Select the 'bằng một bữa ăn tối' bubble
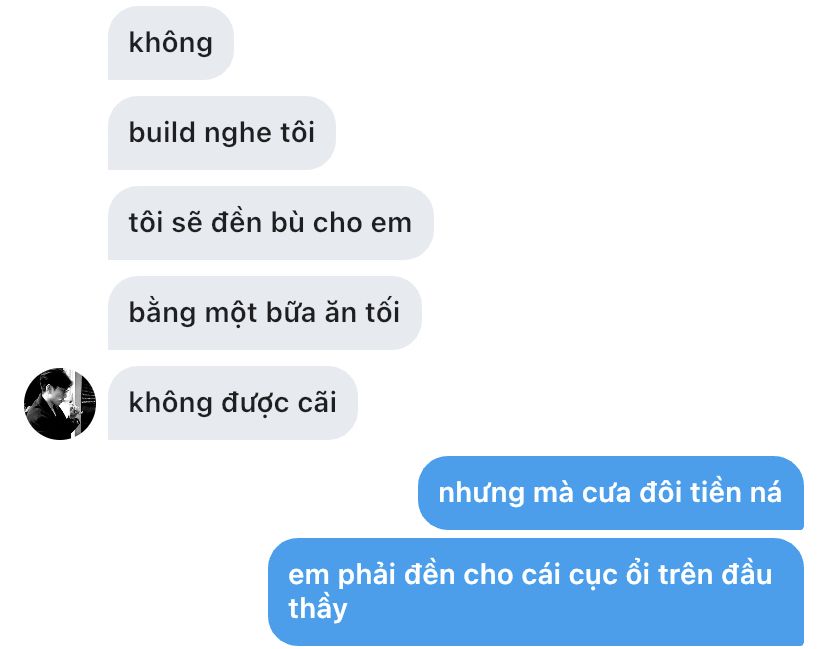 (265, 313)
